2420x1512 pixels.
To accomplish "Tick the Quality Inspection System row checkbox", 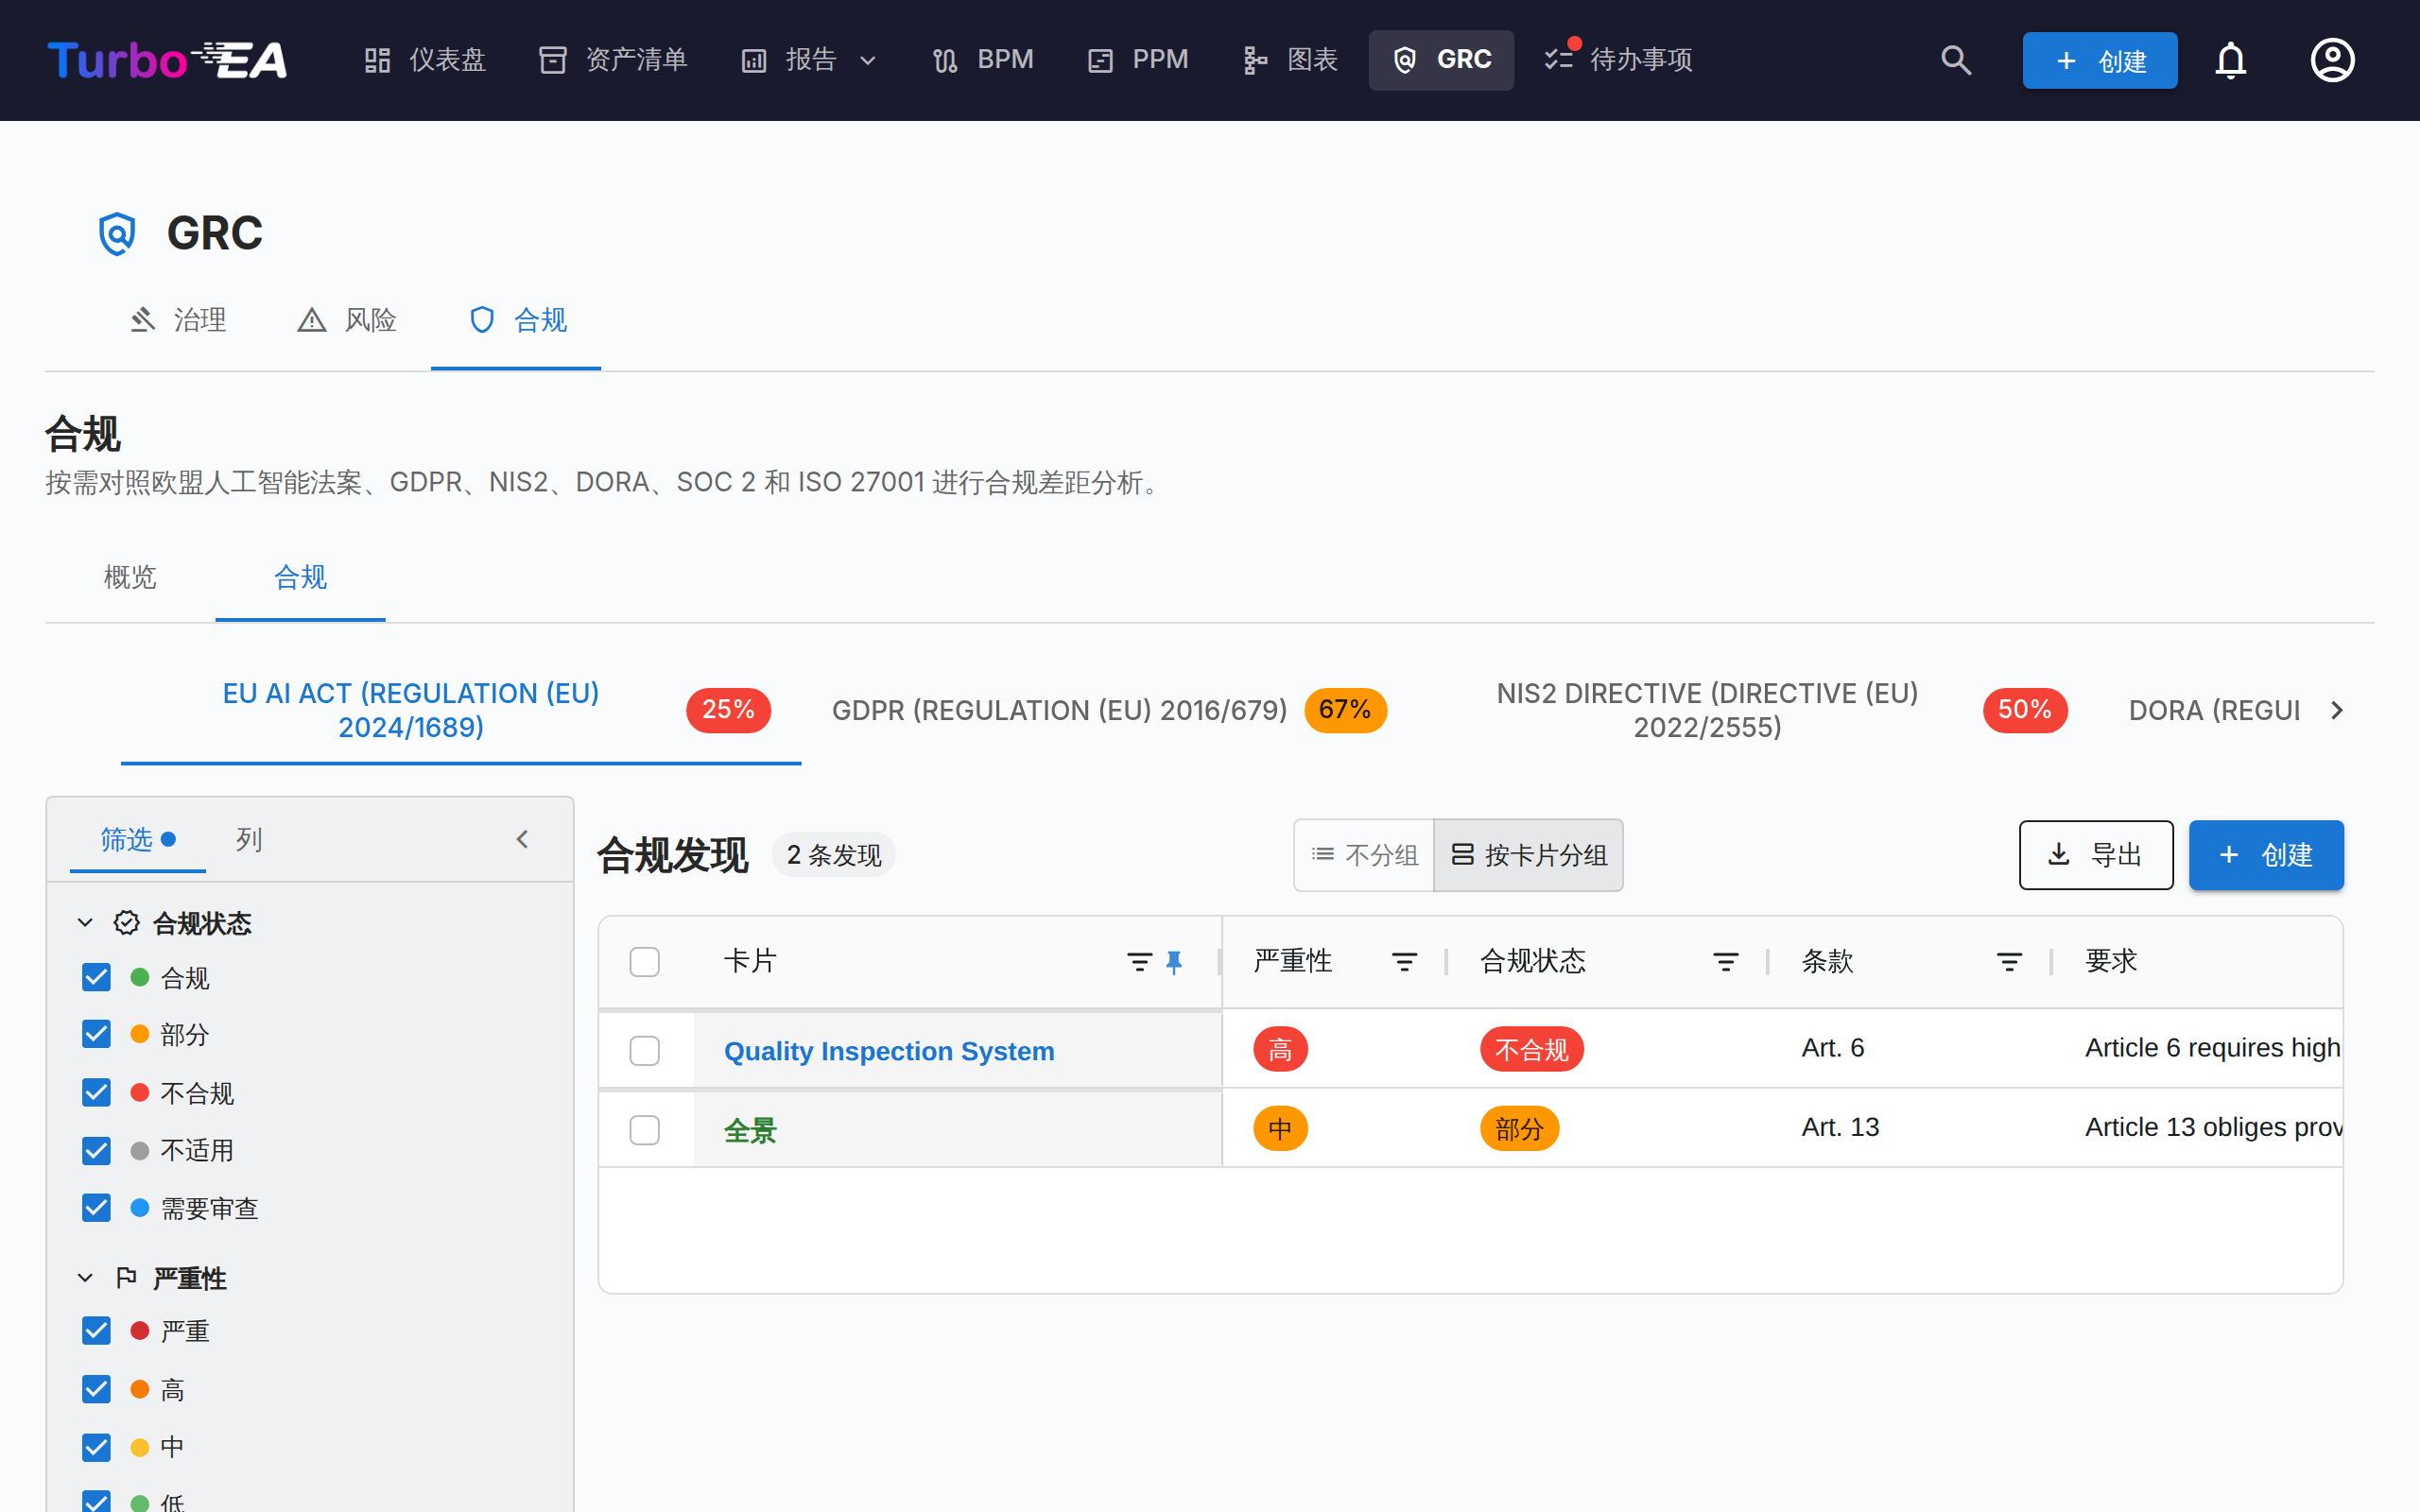I will point(645,1051).
